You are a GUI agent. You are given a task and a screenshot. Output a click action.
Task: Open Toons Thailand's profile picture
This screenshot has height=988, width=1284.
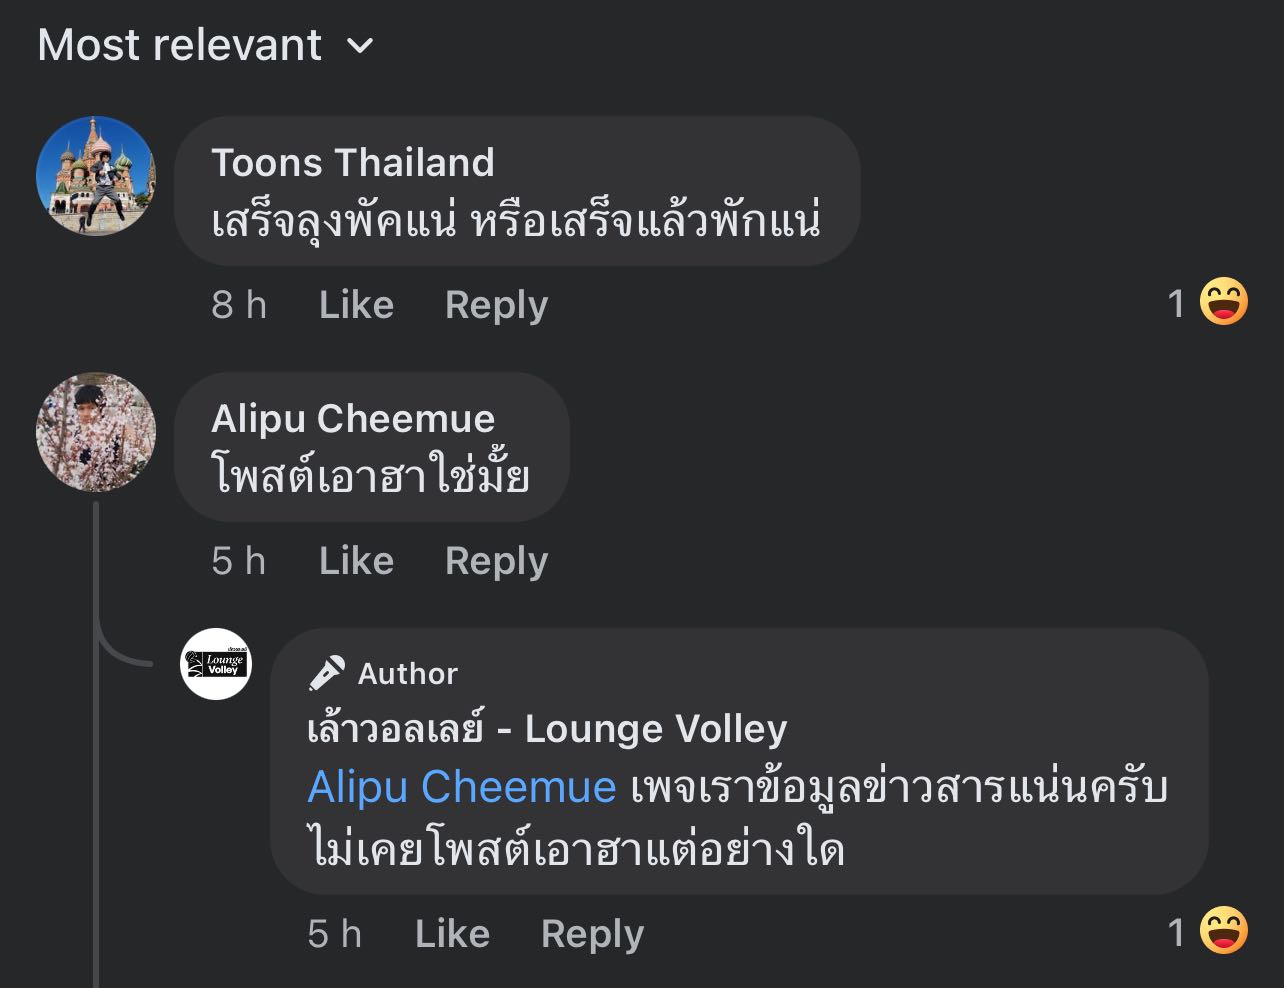(x=96, y=176)
